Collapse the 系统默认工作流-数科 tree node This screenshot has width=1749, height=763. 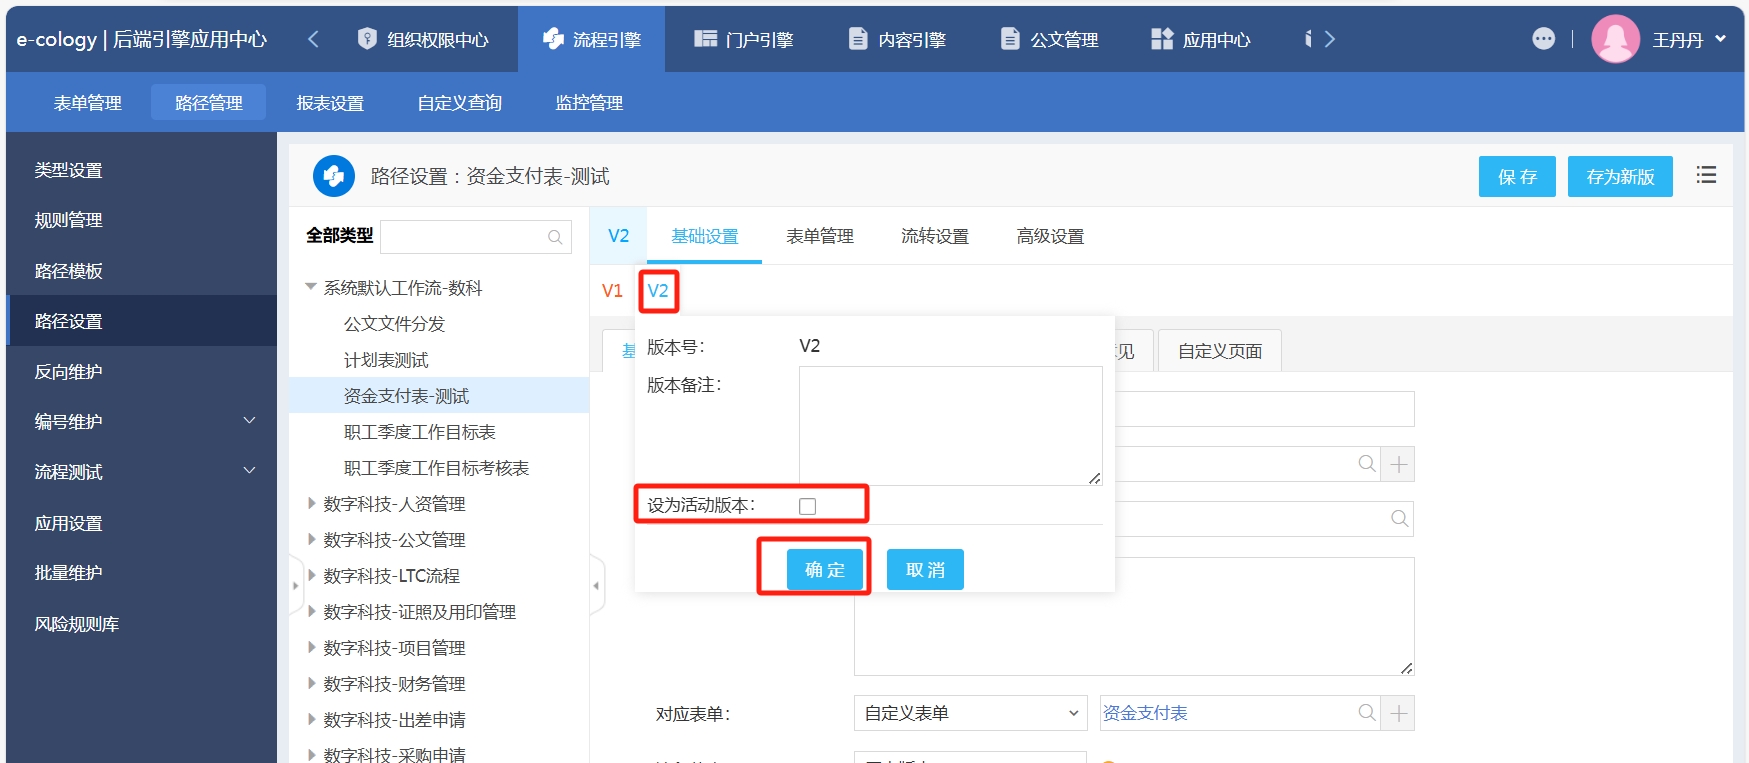311,287
